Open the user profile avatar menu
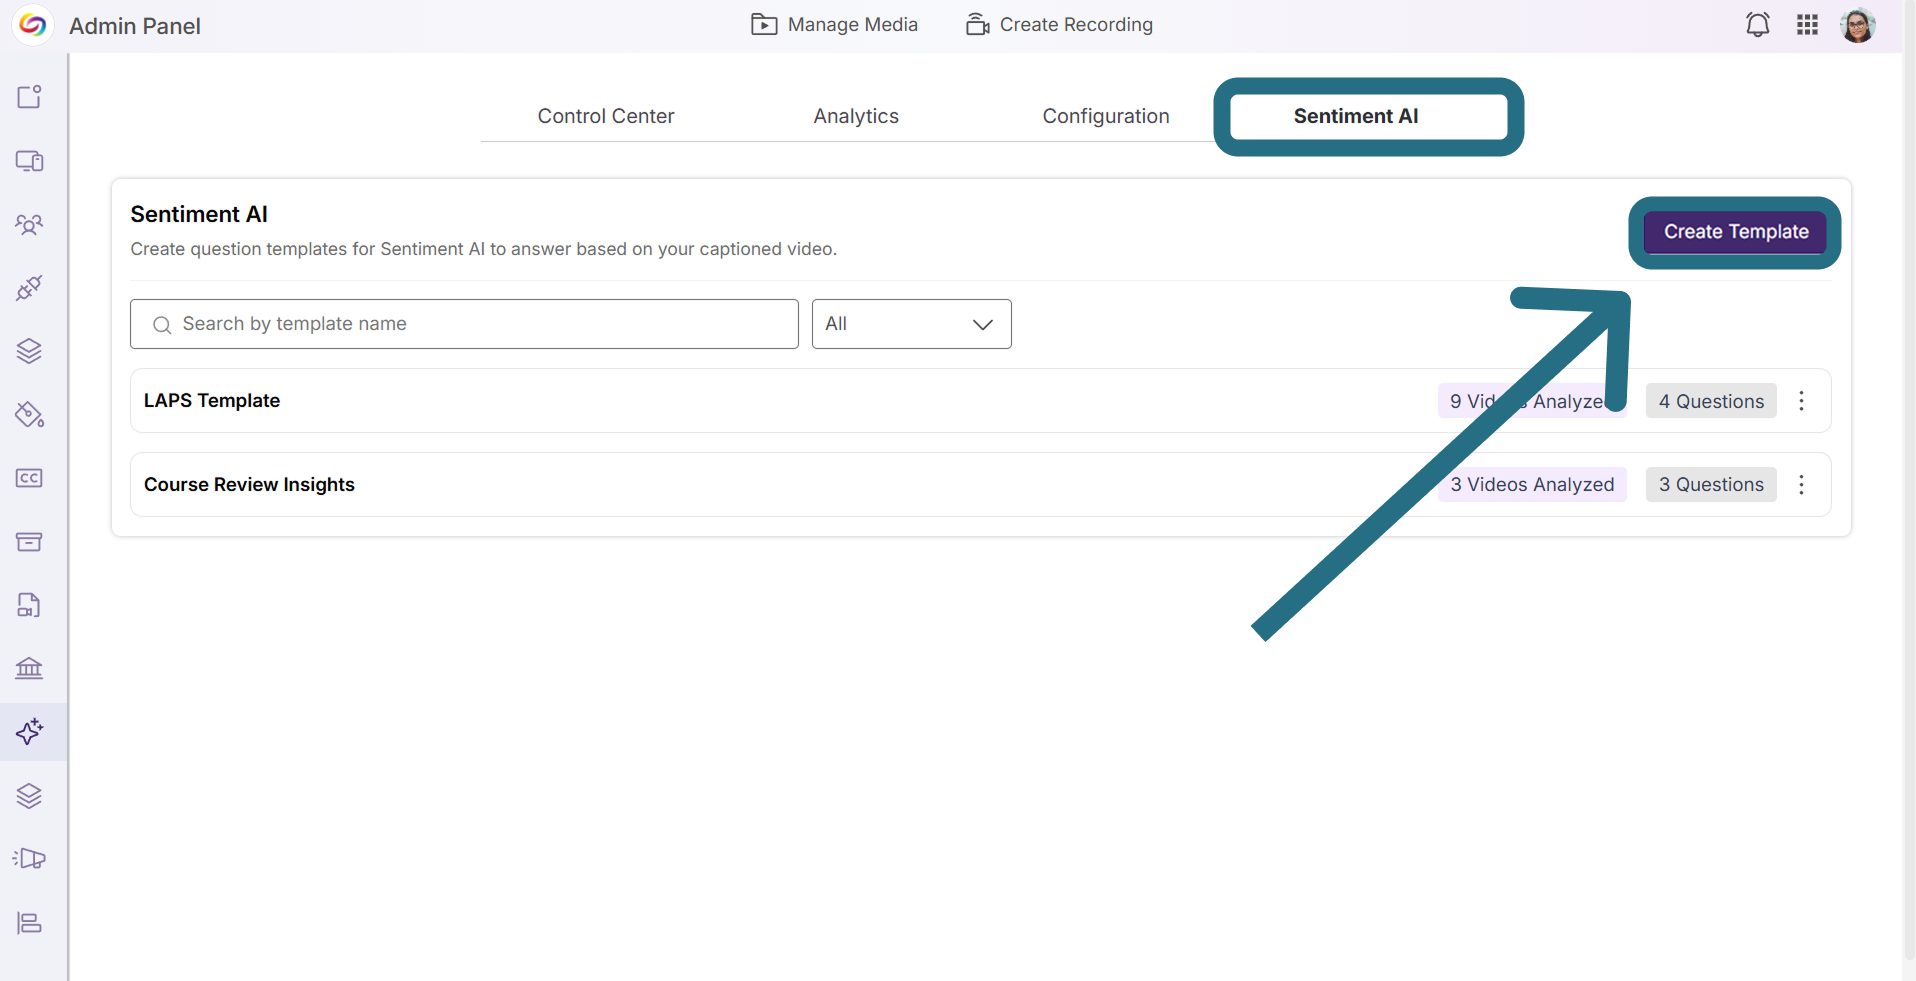The image size is (1916, 981). (1858, 25)
